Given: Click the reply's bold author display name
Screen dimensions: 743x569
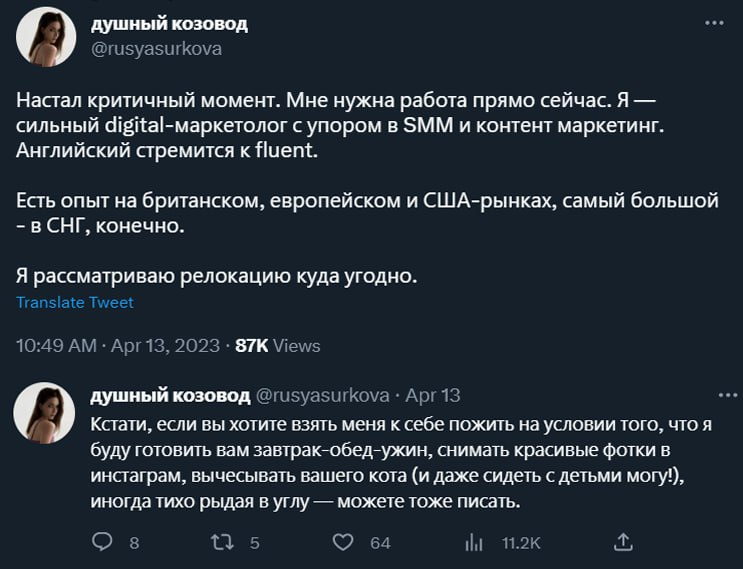Looking at the screenshot, I should click(x=170, y=395).
